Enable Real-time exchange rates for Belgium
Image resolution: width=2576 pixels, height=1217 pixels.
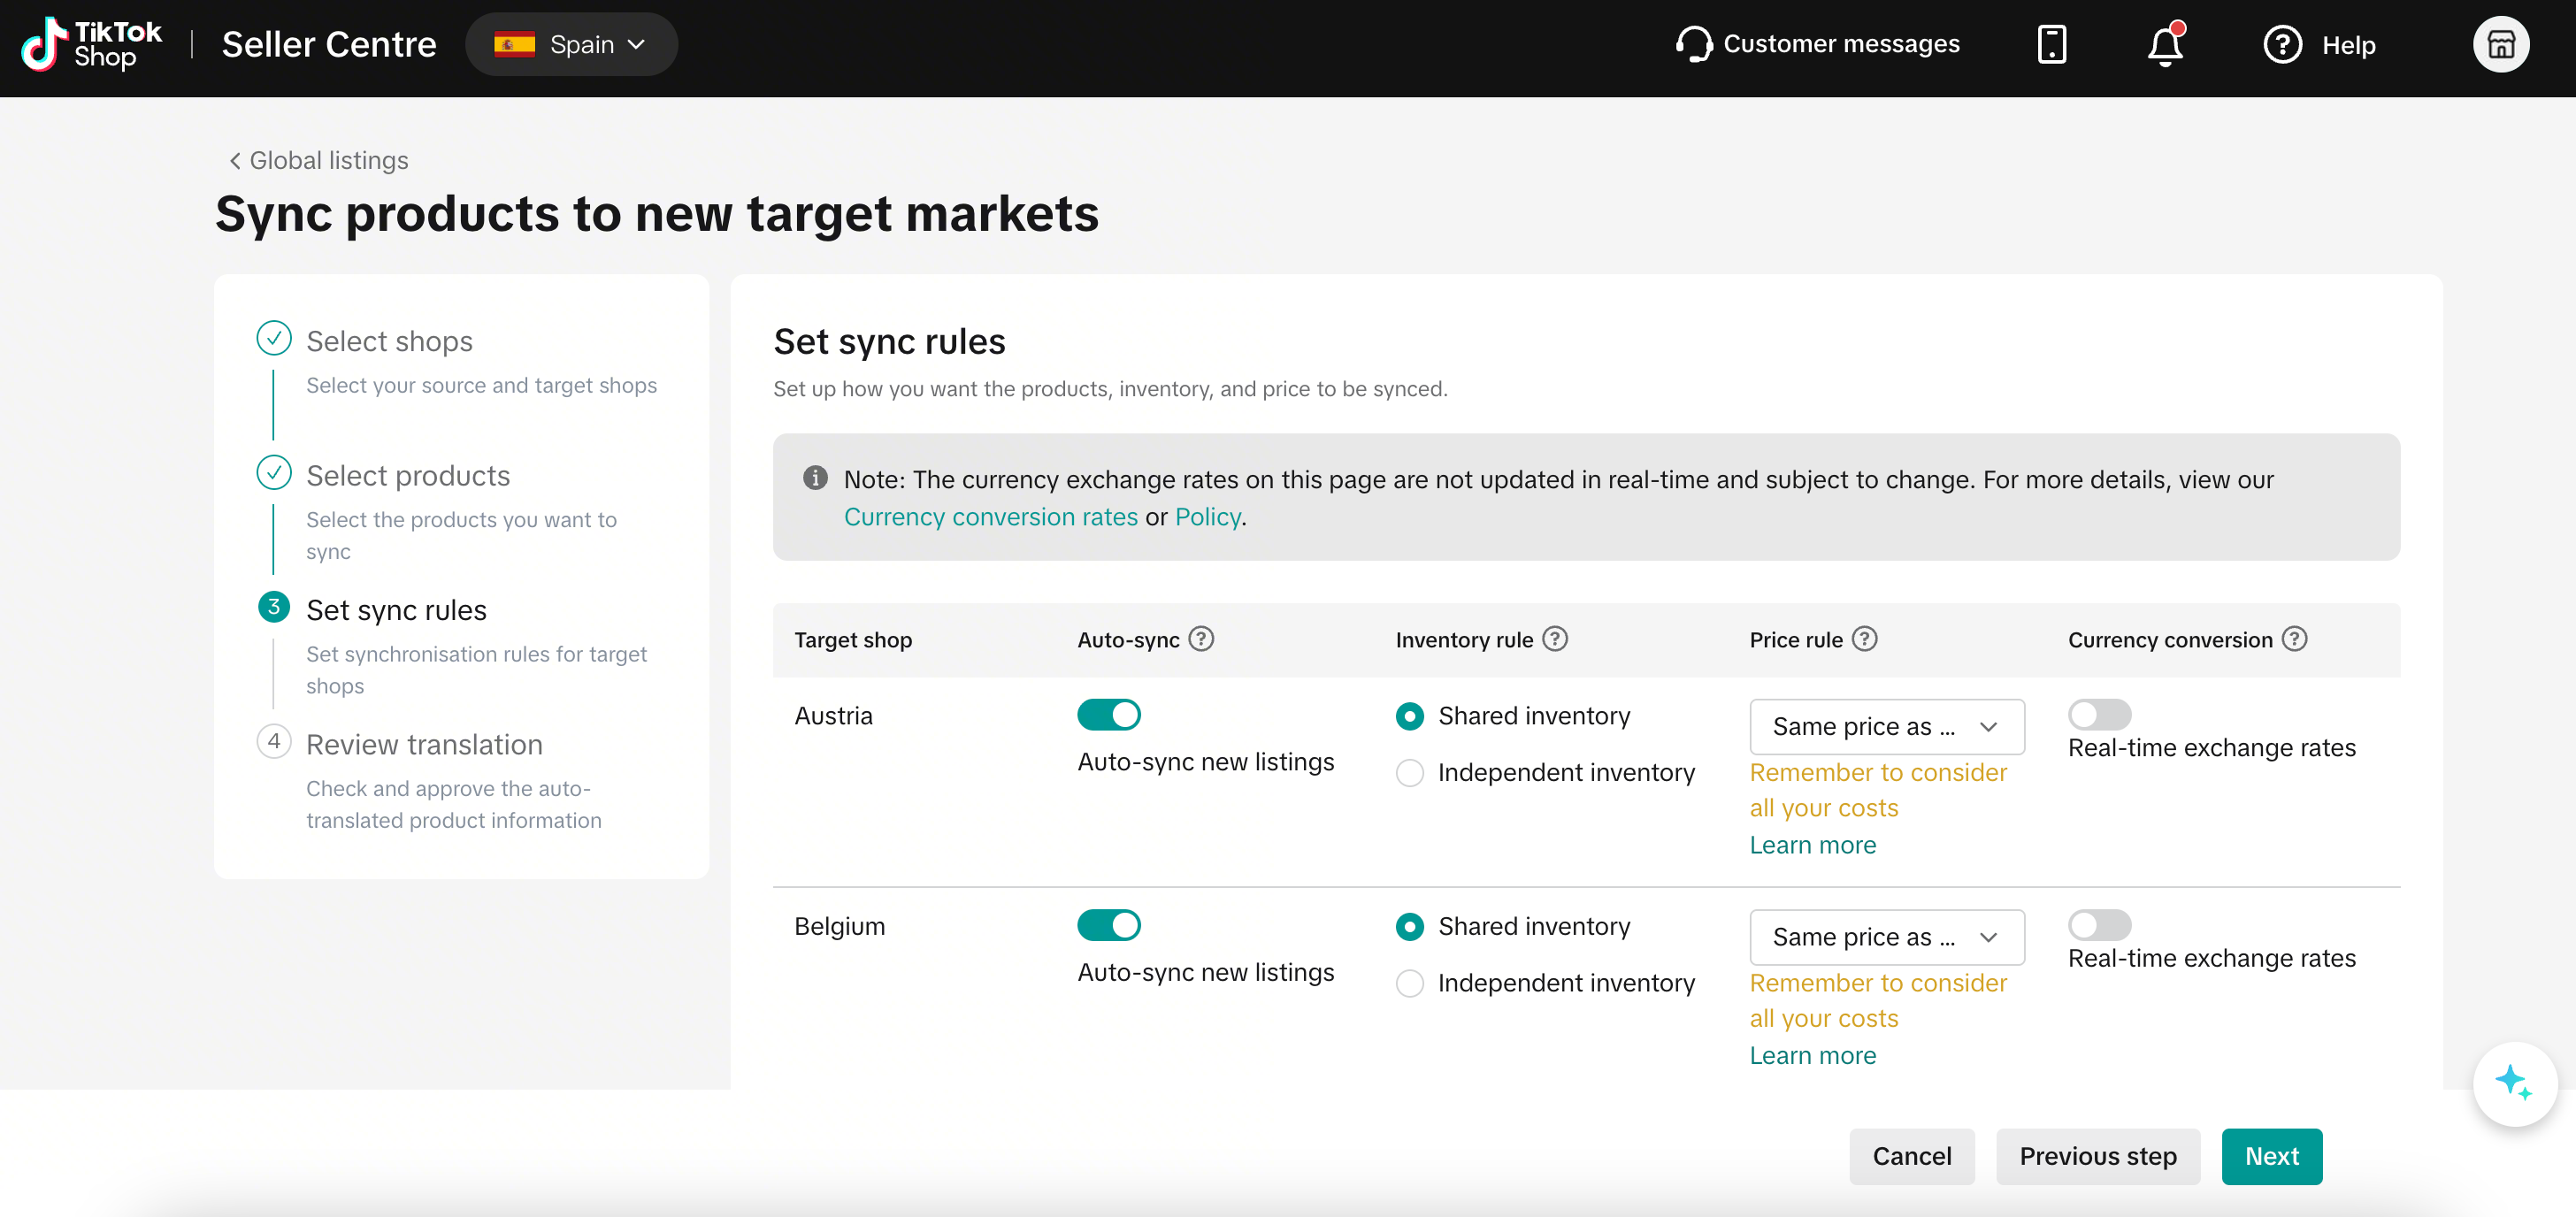tap(2099, 926)
